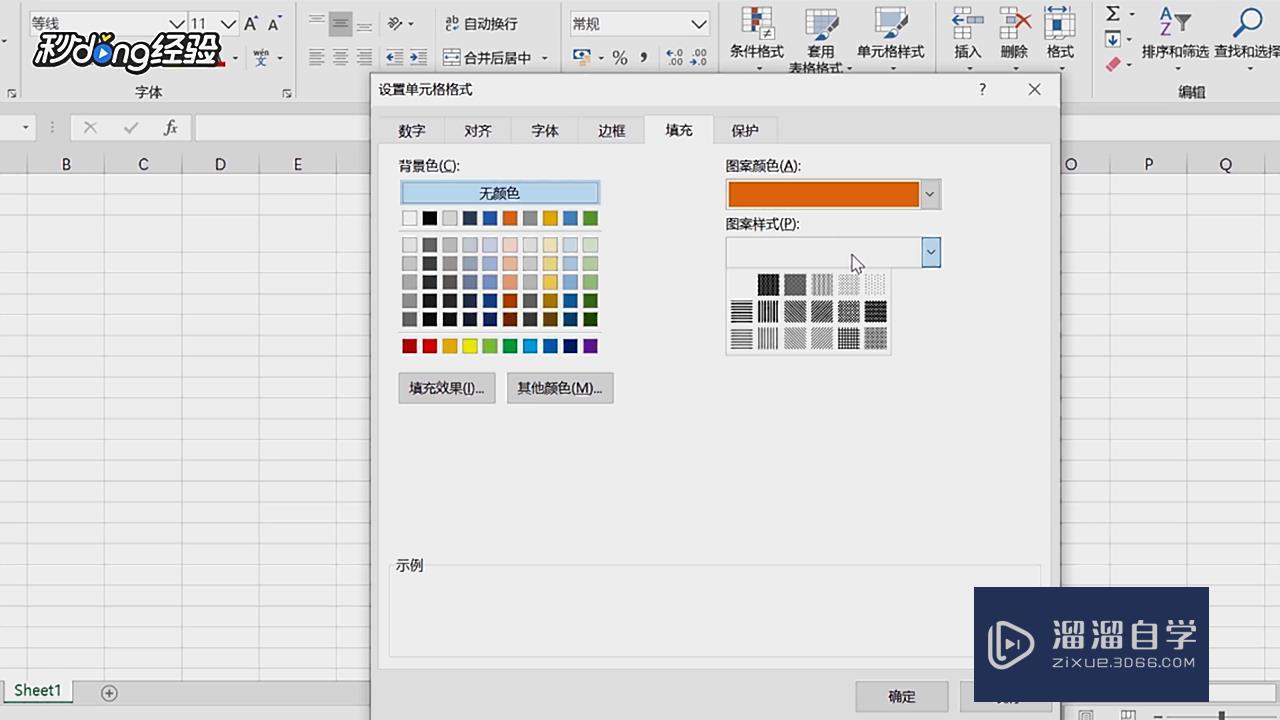This screenshot has width=1280, height=720.
Task: Pick the purple standard color swatch
Action: (x=590, y=346)
